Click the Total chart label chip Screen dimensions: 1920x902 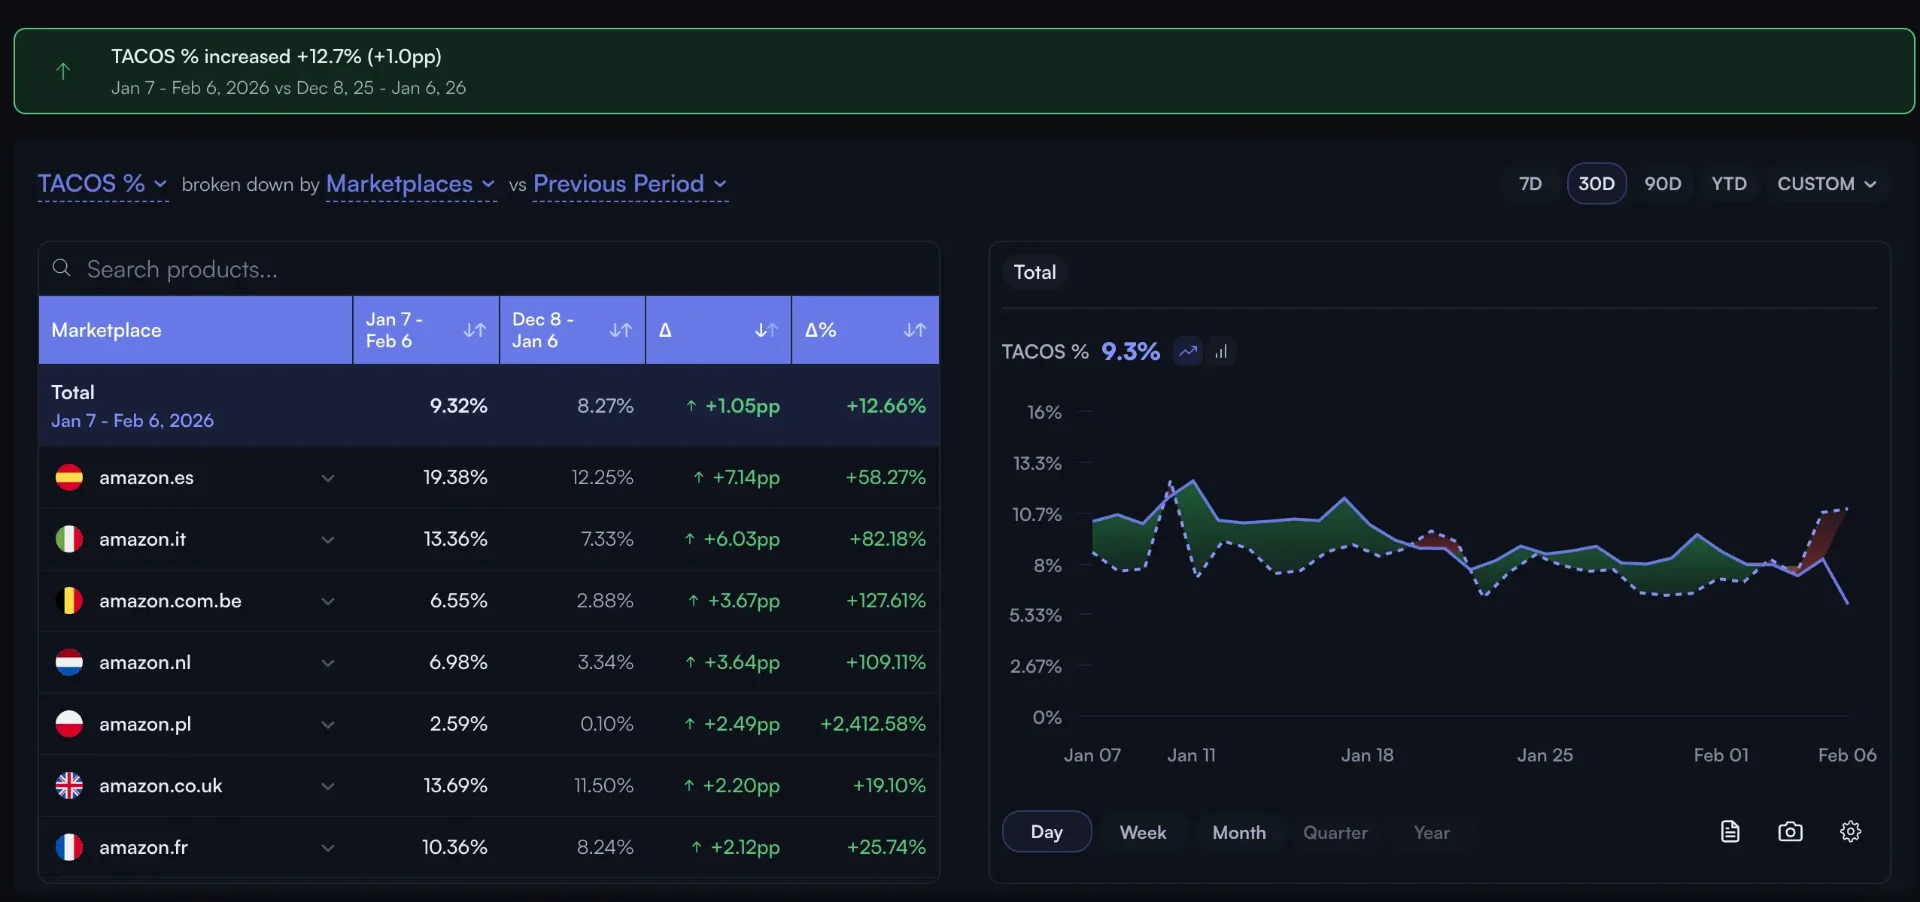1034,272
